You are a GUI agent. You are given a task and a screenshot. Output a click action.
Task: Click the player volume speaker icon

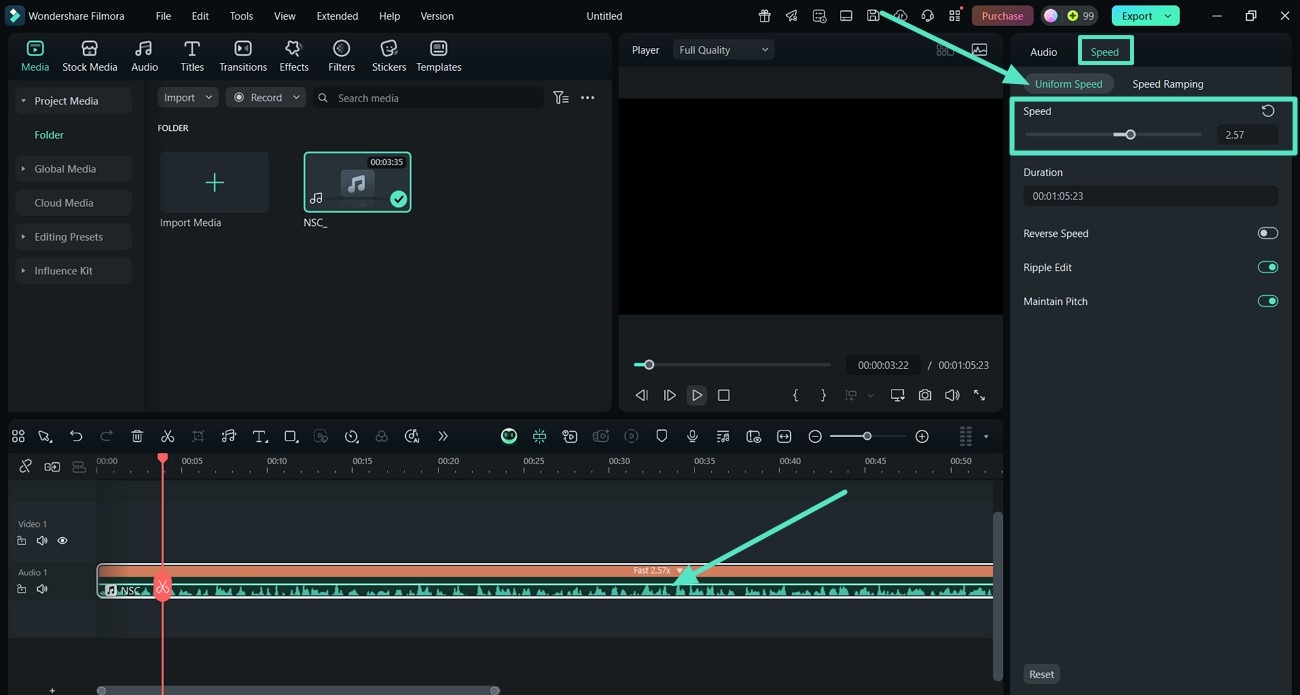[952, 395]
